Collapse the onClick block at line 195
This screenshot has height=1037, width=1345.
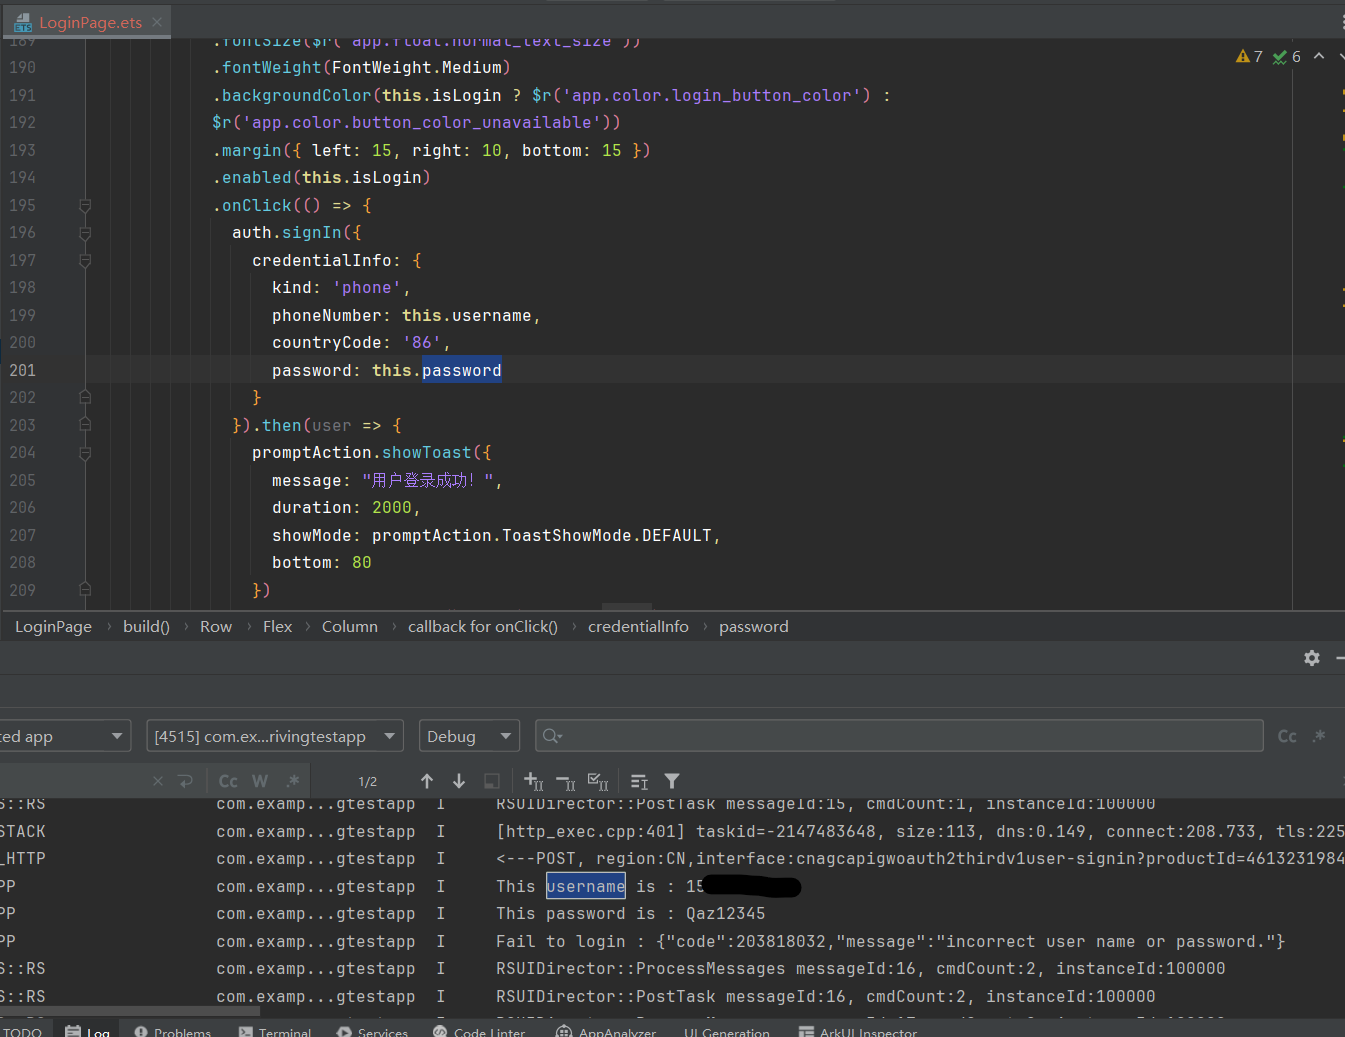[85, 205]
